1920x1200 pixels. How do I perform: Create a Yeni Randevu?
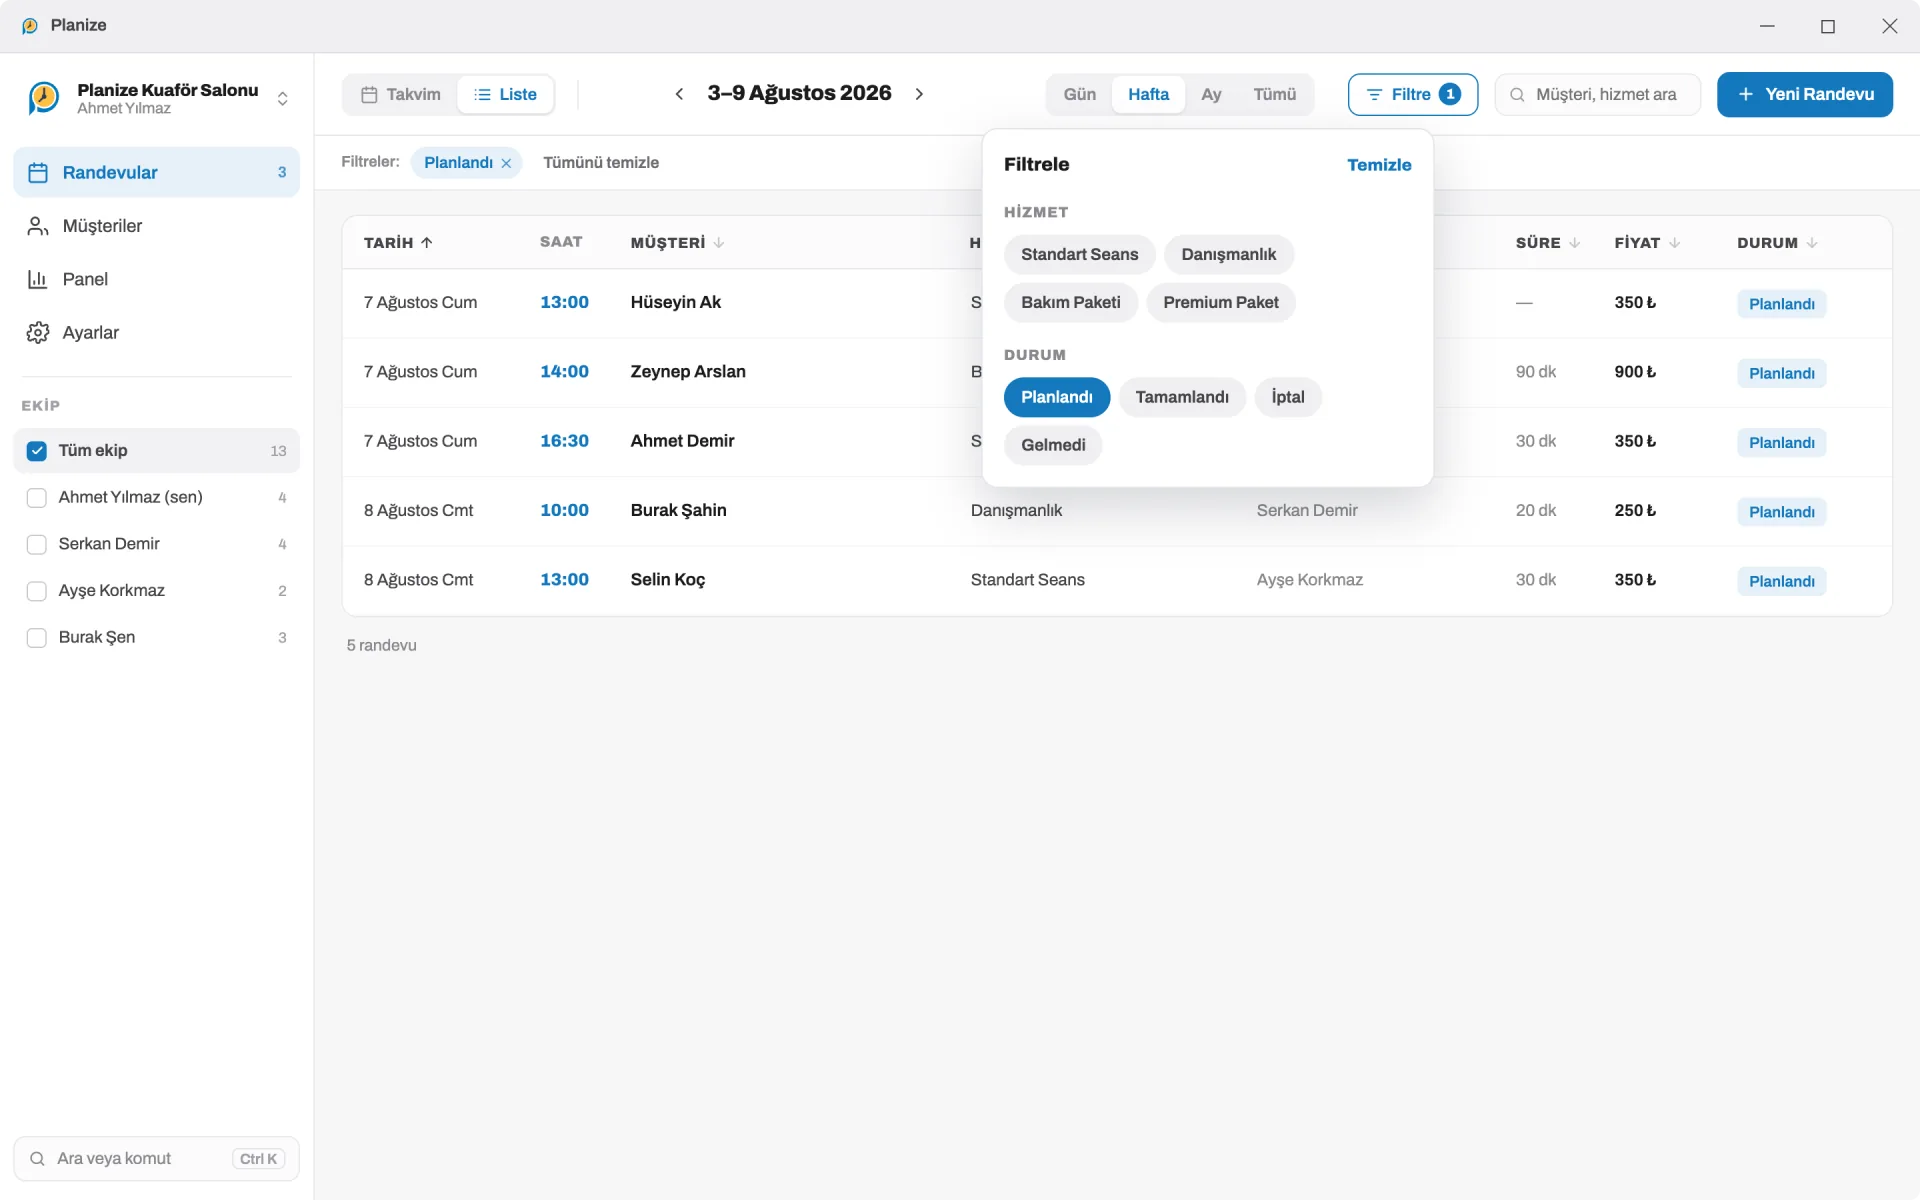pos(1805,94)
